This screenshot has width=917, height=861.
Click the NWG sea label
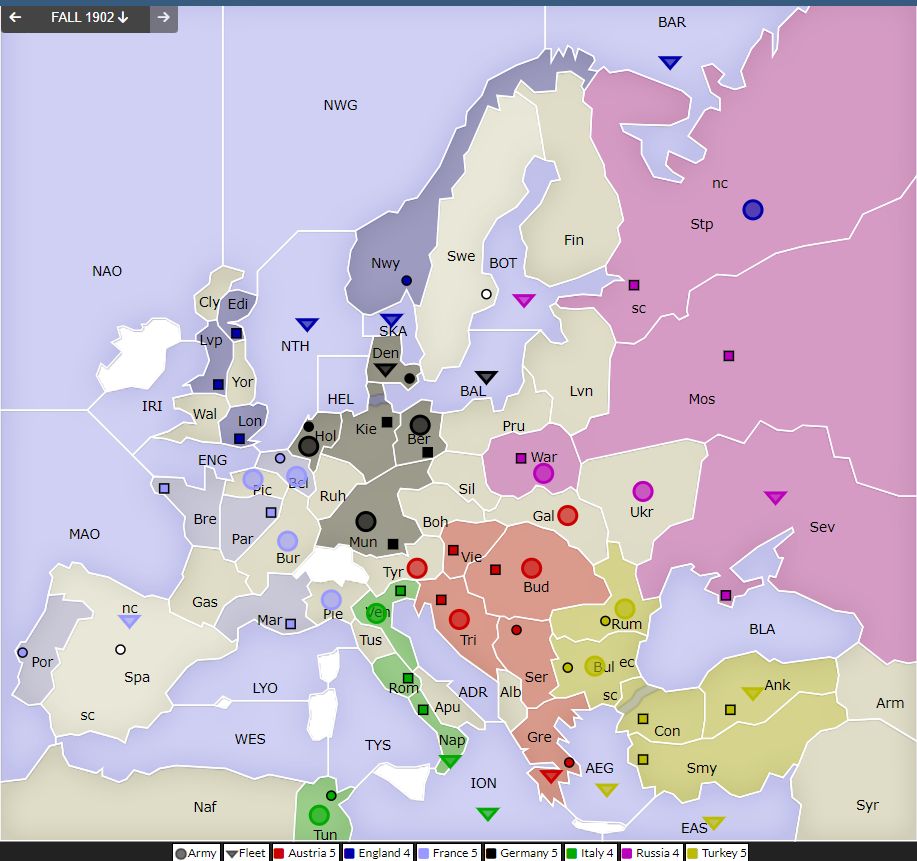pos(340,105)
